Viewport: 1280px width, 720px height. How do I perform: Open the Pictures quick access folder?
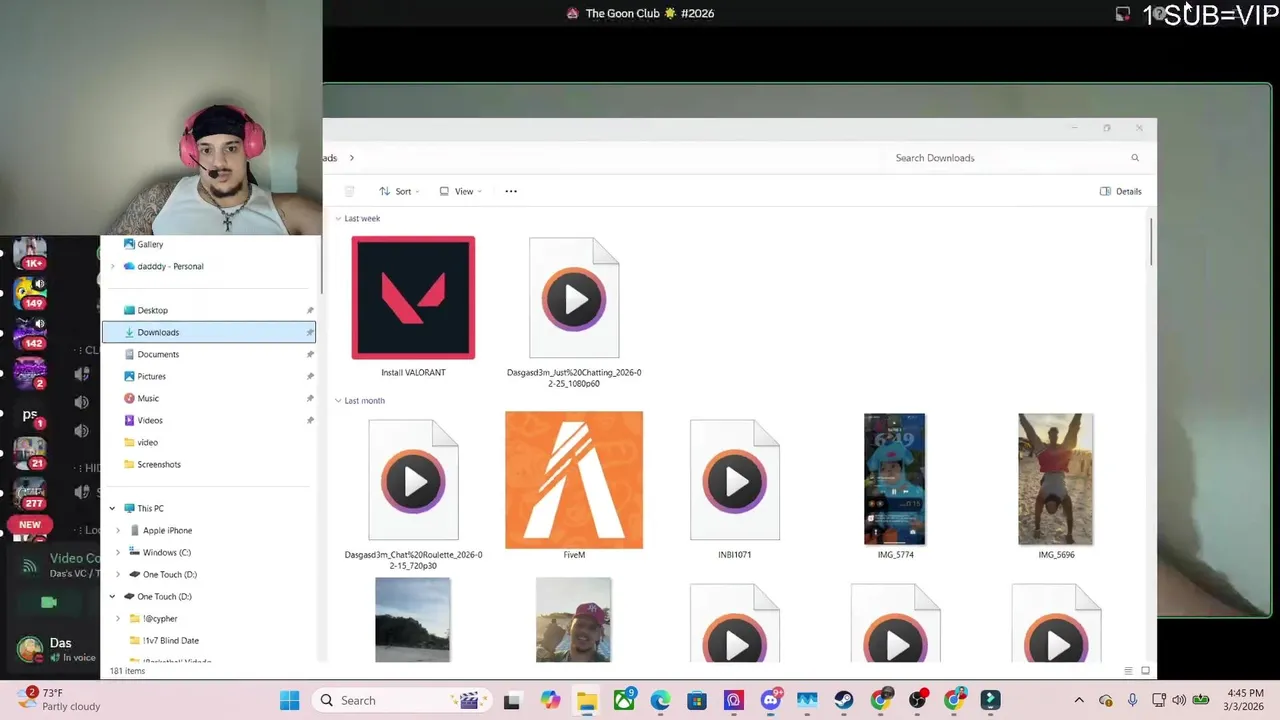144,376
